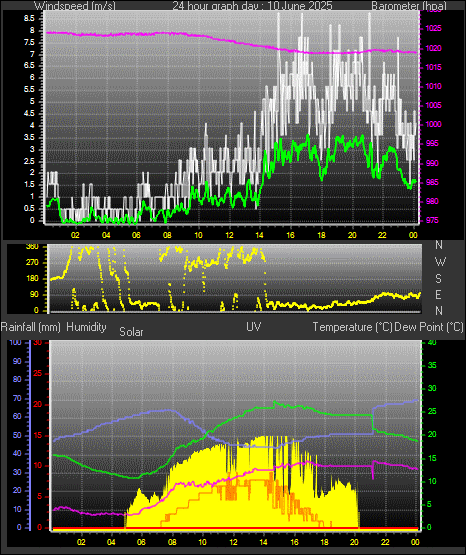The height and width of the screenshot is (555, 466).
Task: Select the Temperature (°C) label
Action: click(352, 327)
